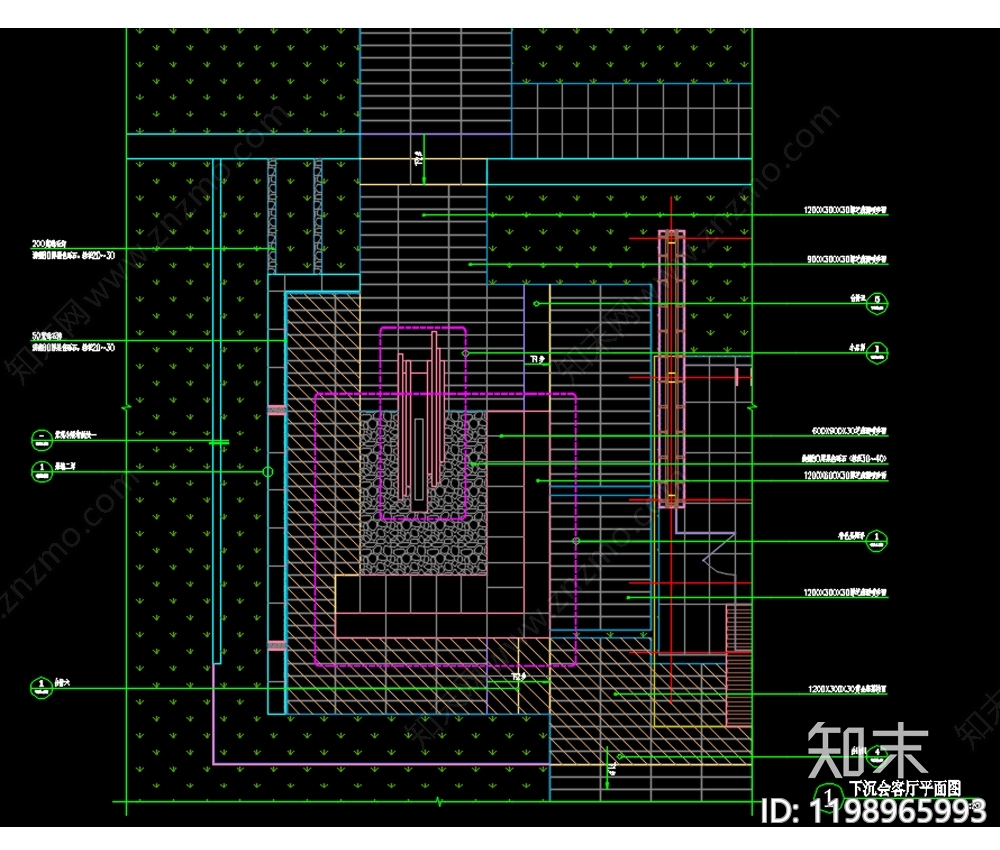
Task: Click the detail index bubble numbered 5
Action: [x=877, y=304]
